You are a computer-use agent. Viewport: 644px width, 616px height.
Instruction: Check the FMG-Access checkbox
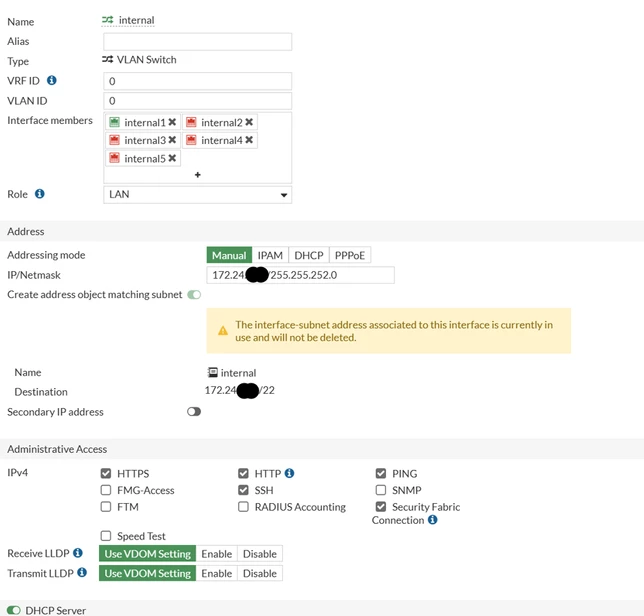106,490
